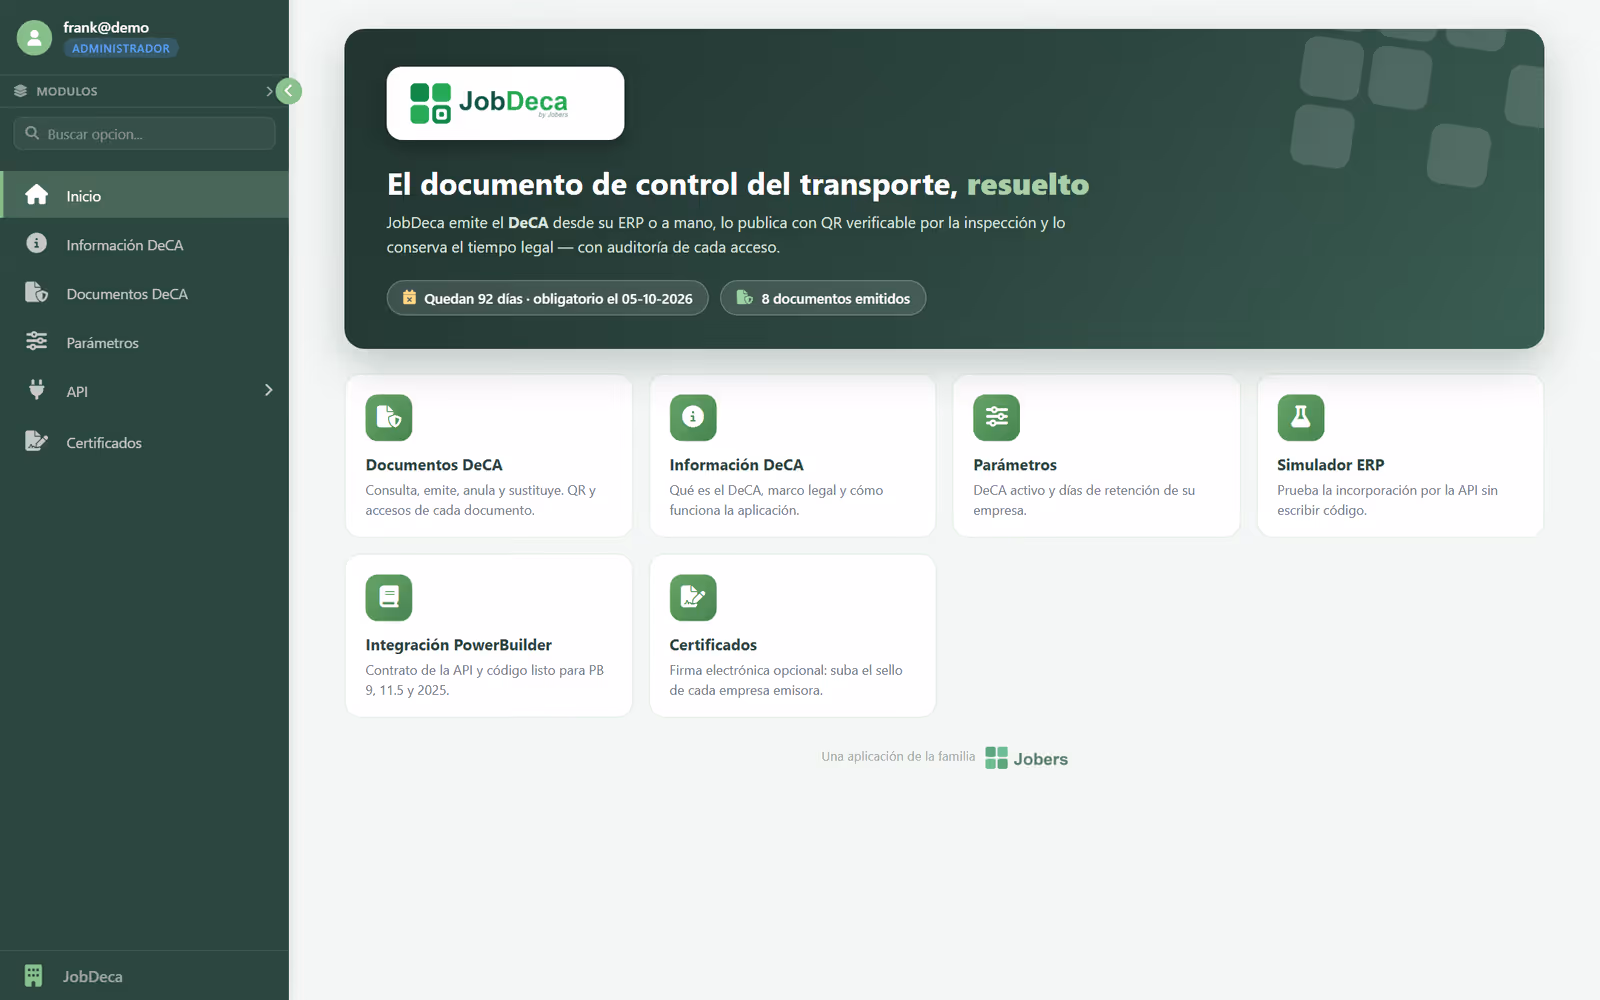Expand the API submenu chevron

tap(268, 390)
